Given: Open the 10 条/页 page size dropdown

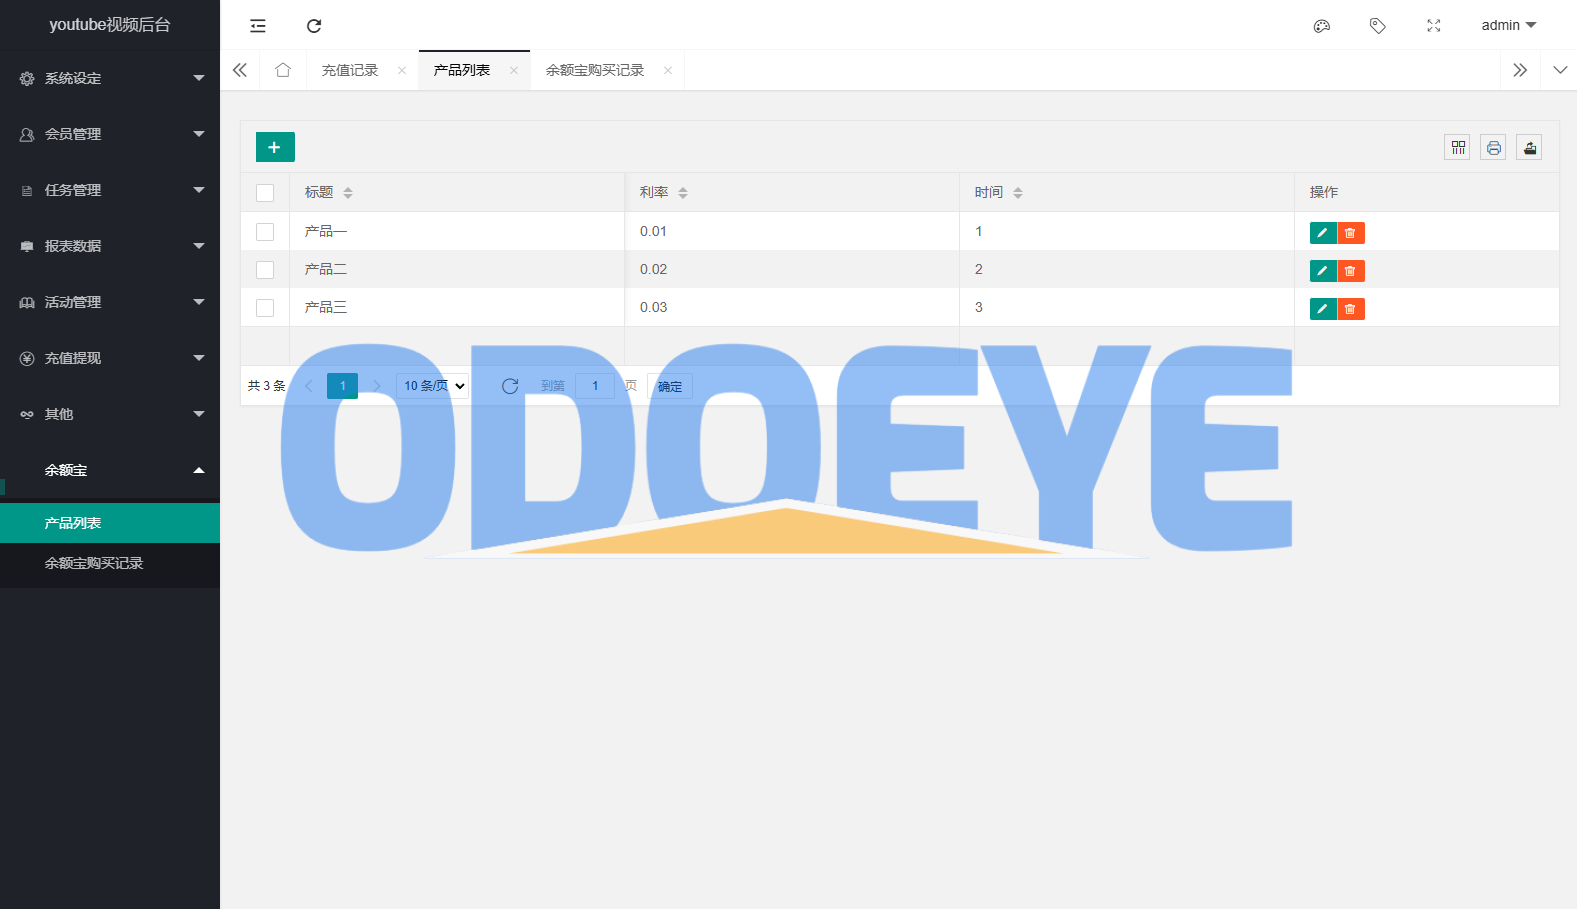Looking at the screenshot, I should [433, 386].
